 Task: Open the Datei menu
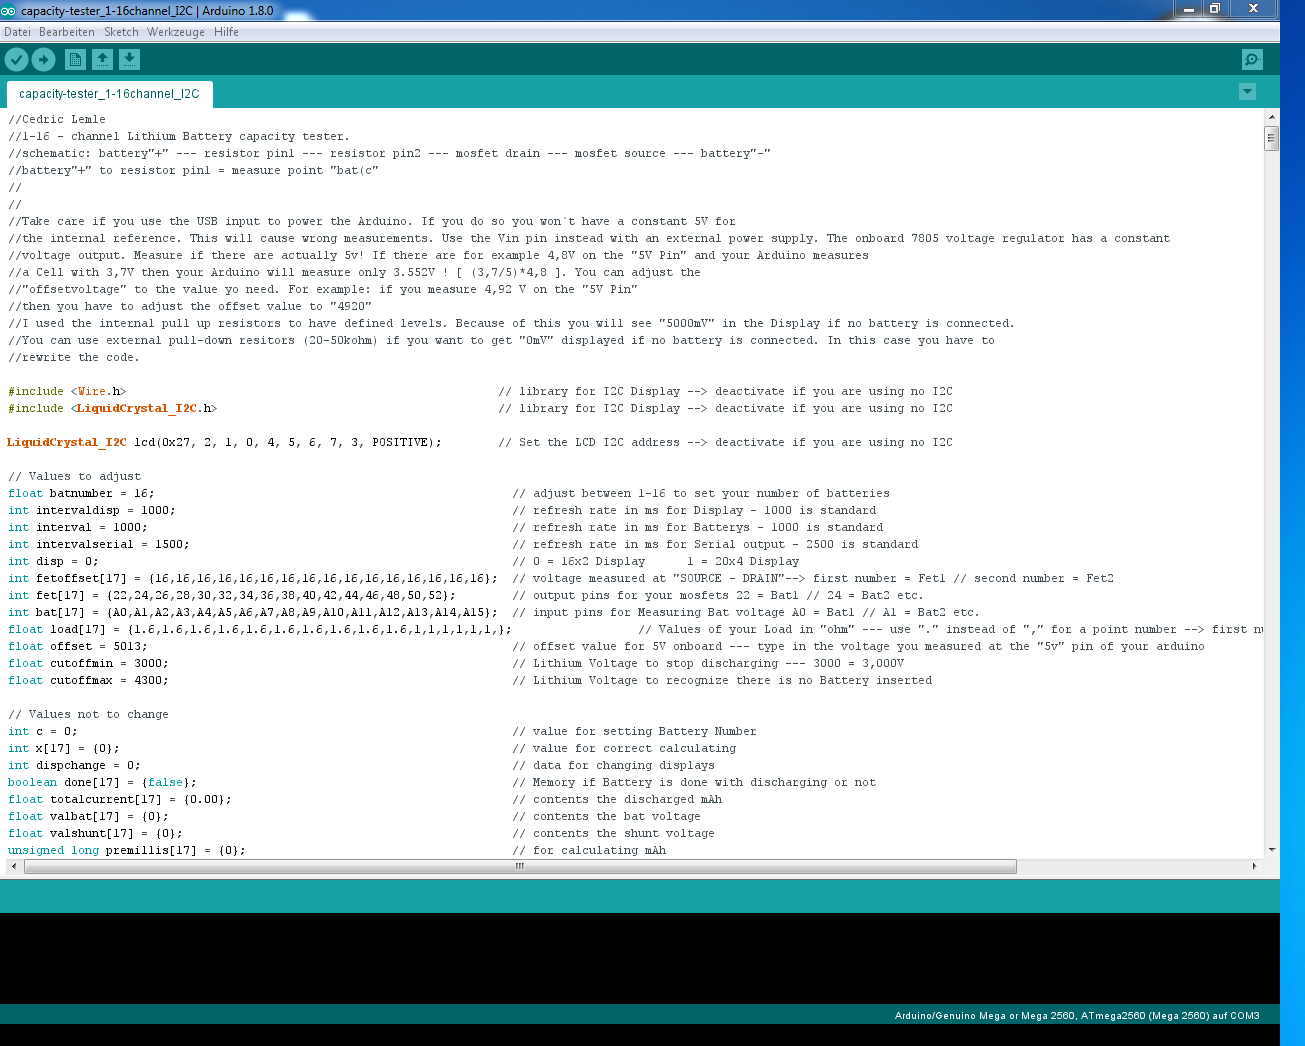click(17, 32)
